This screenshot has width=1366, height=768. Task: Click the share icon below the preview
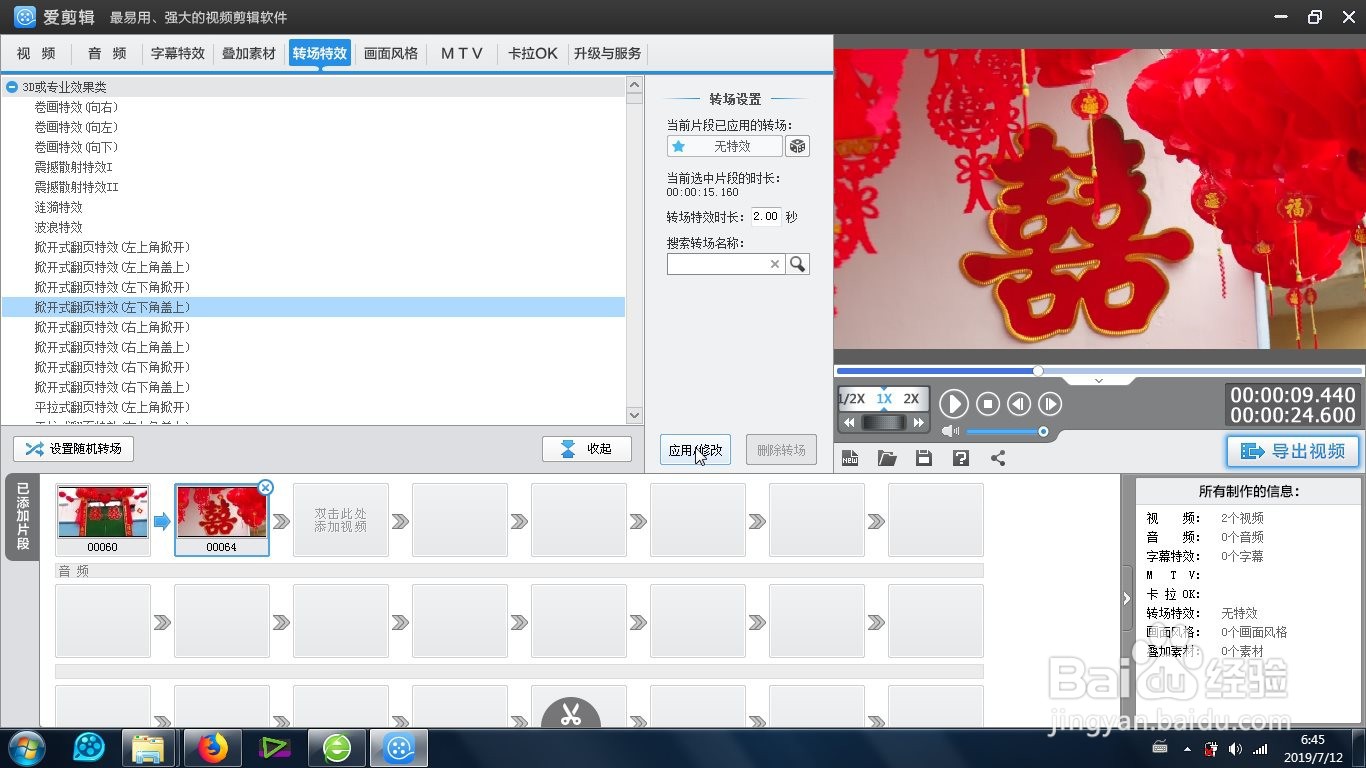(998, 458)
